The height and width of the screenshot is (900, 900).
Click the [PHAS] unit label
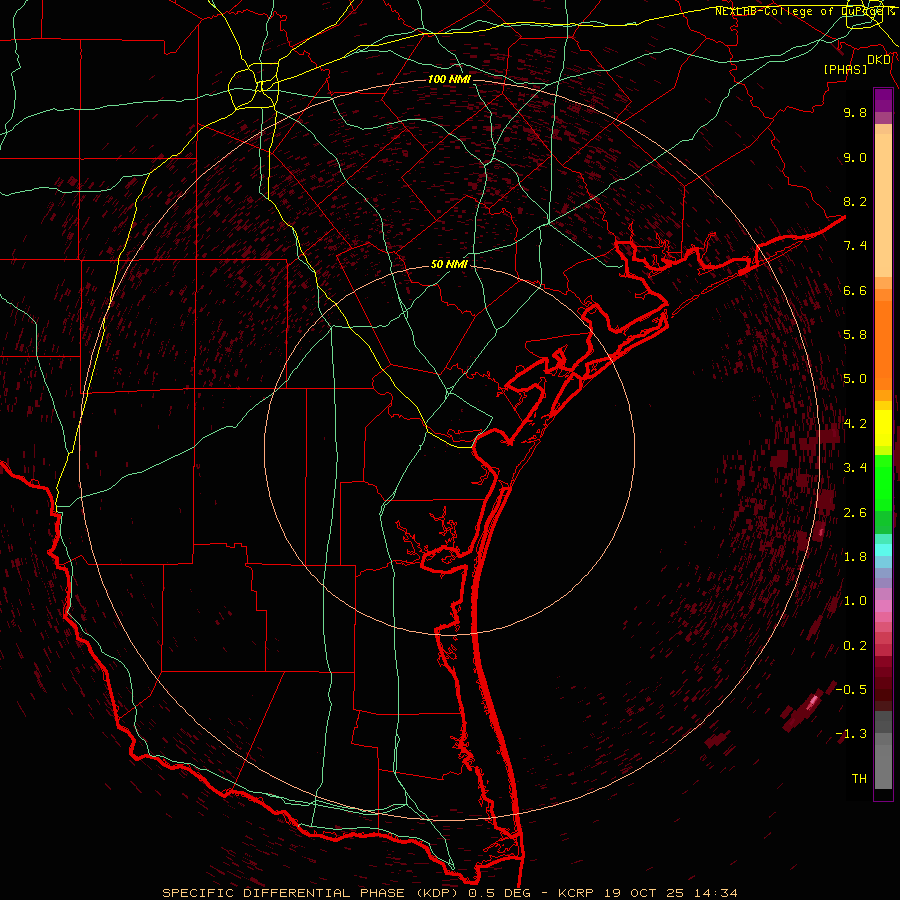(x=845, y=70)
